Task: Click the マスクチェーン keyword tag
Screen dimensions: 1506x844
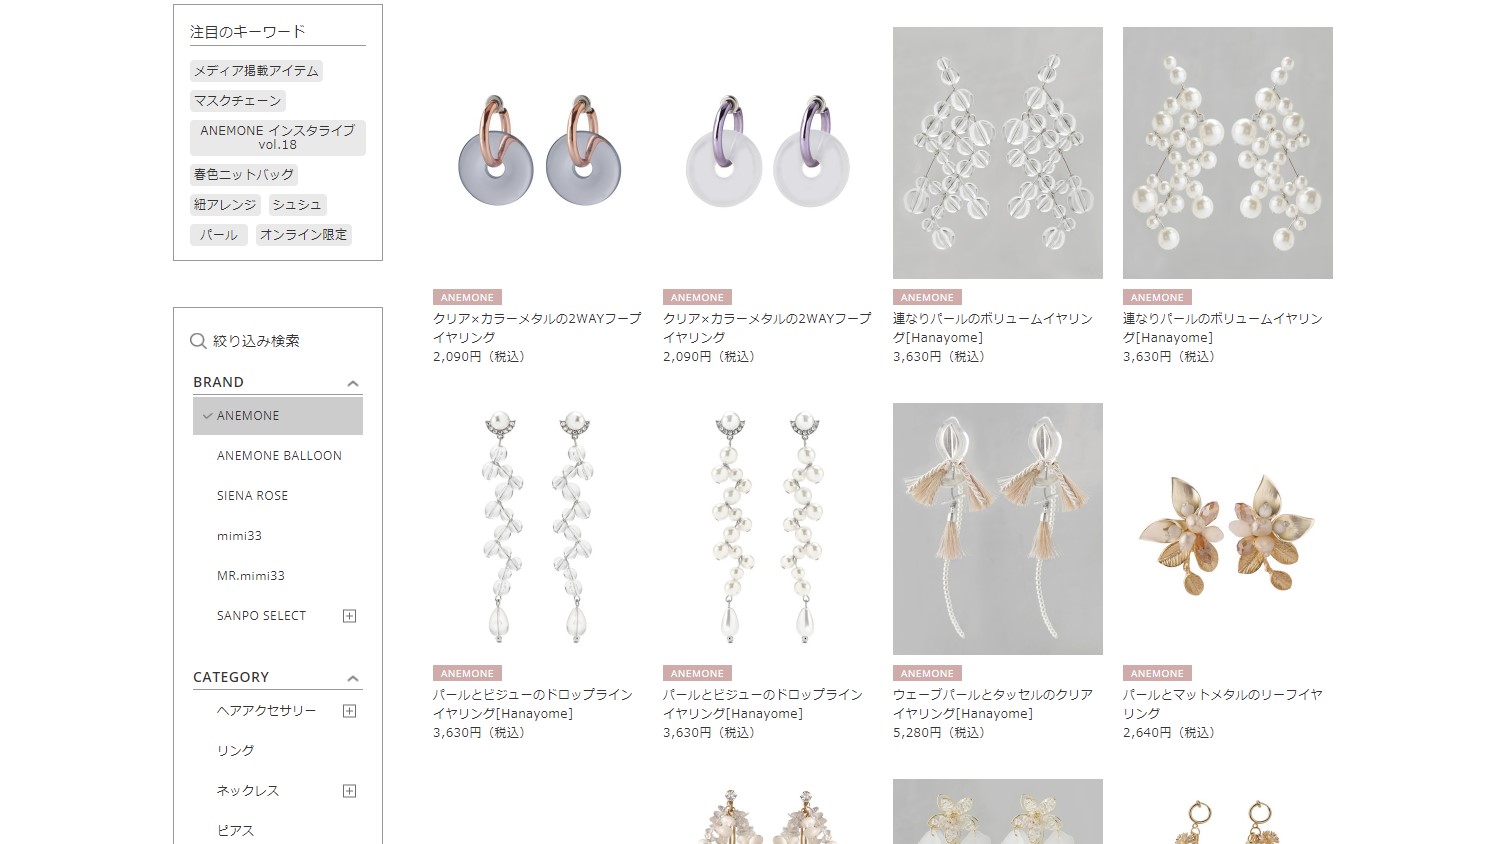Action: click(238, 101)
